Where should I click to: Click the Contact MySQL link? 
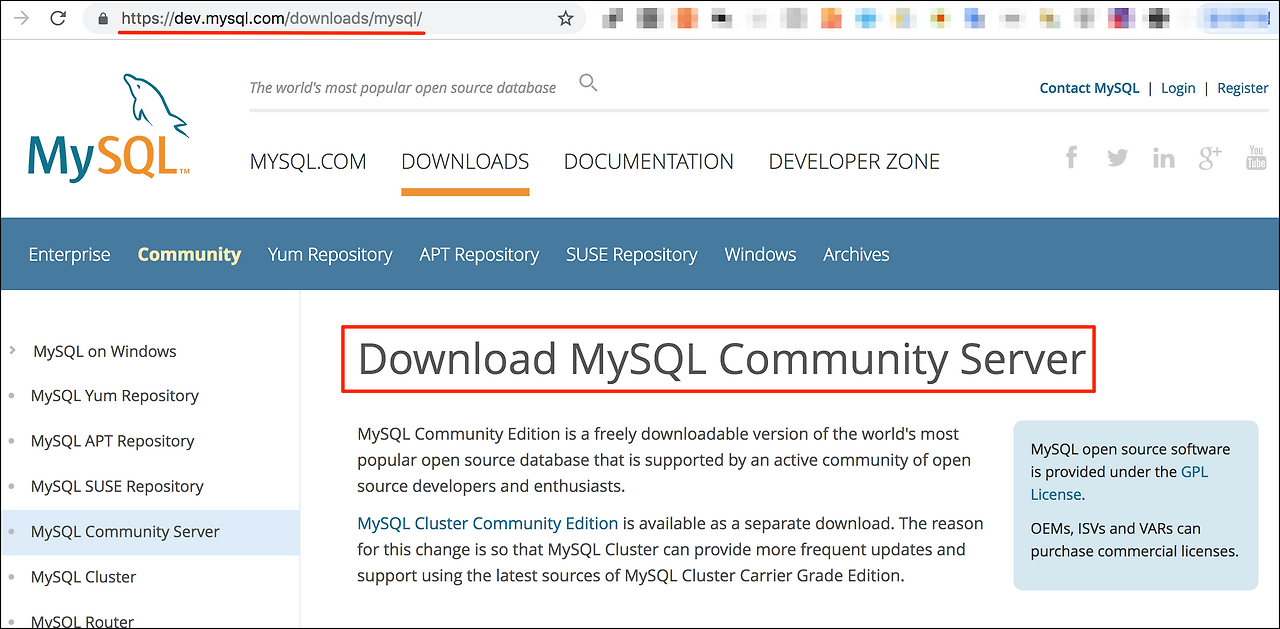tap(1089, 88)
